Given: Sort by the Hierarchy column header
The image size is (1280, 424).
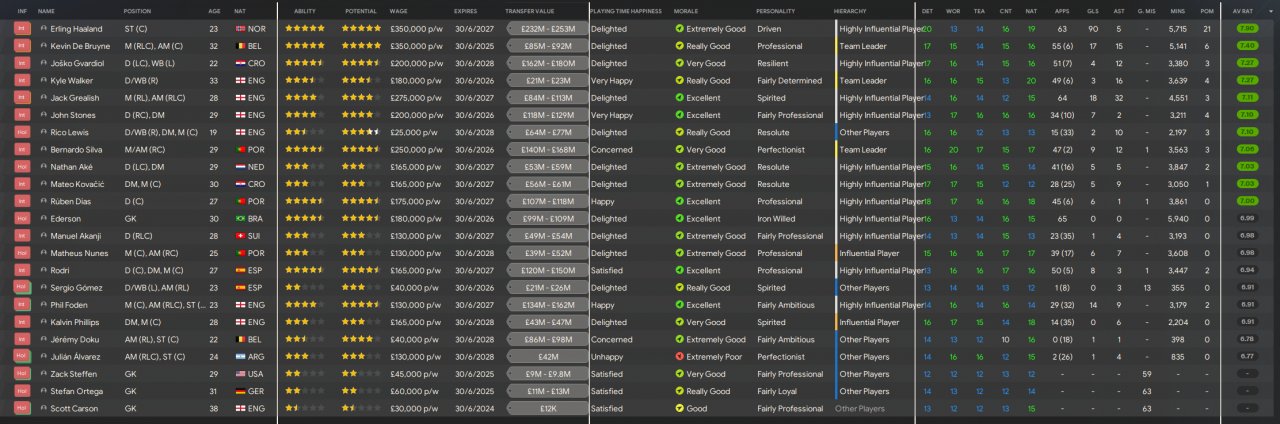Looking at the screenshot, I should coord(850,11).
